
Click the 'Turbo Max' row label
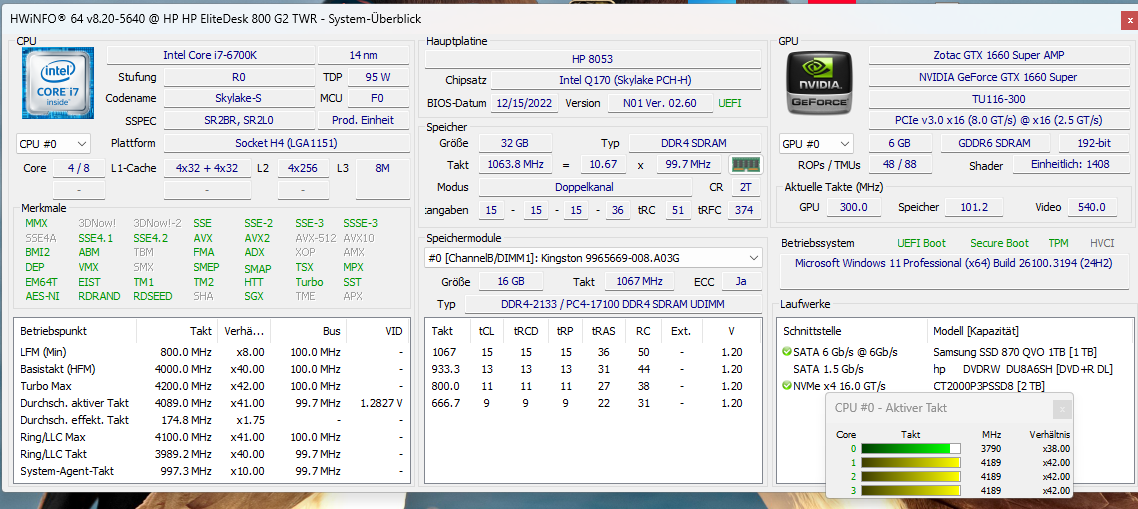(x=46, y=386)
